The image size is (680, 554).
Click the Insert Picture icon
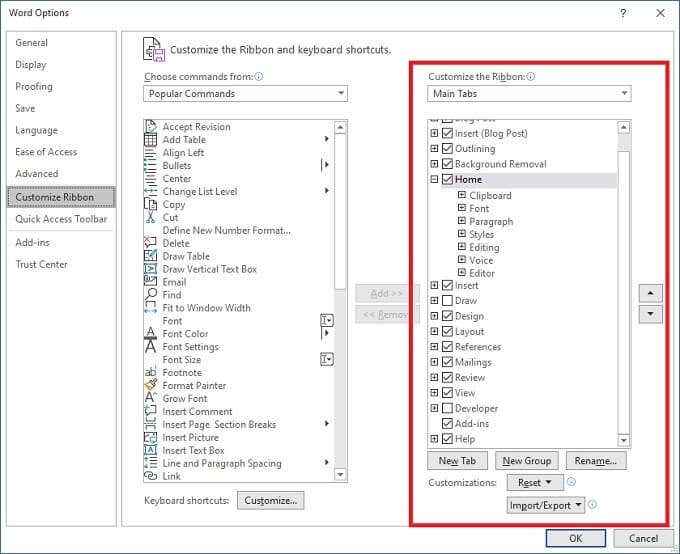coord(150,437)
